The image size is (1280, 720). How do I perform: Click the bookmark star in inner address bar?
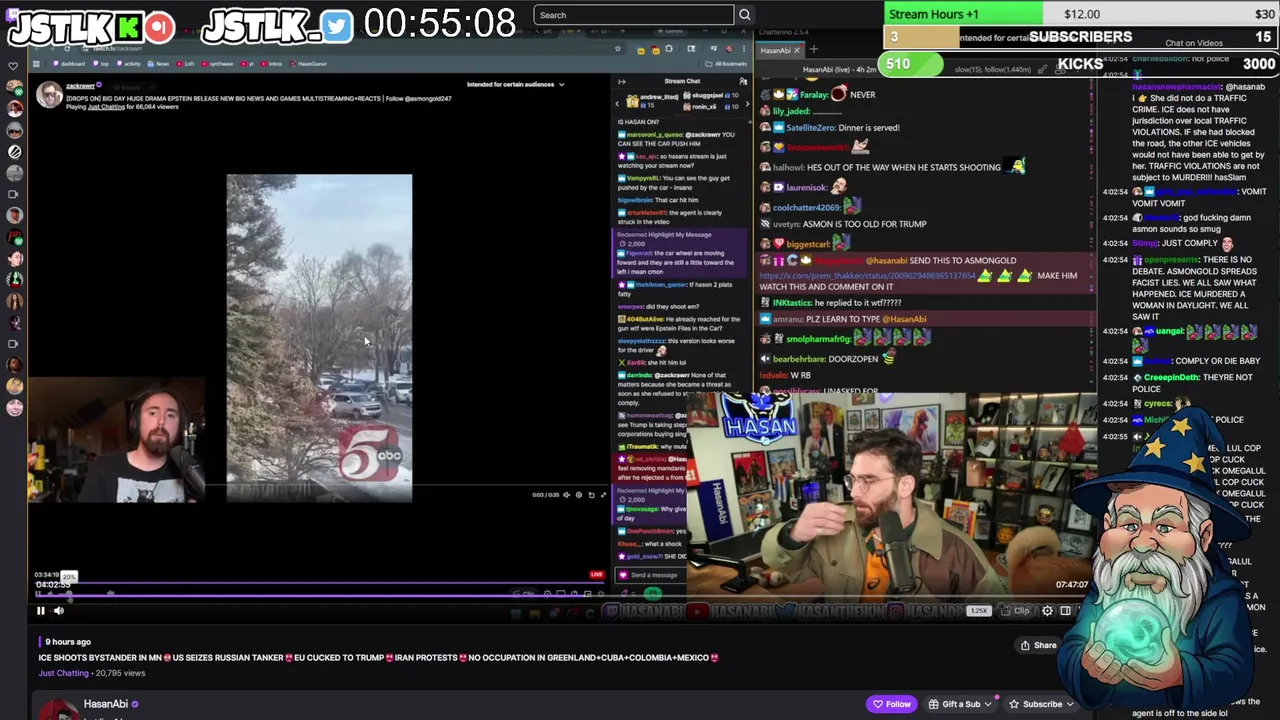(x=618, y=49)
